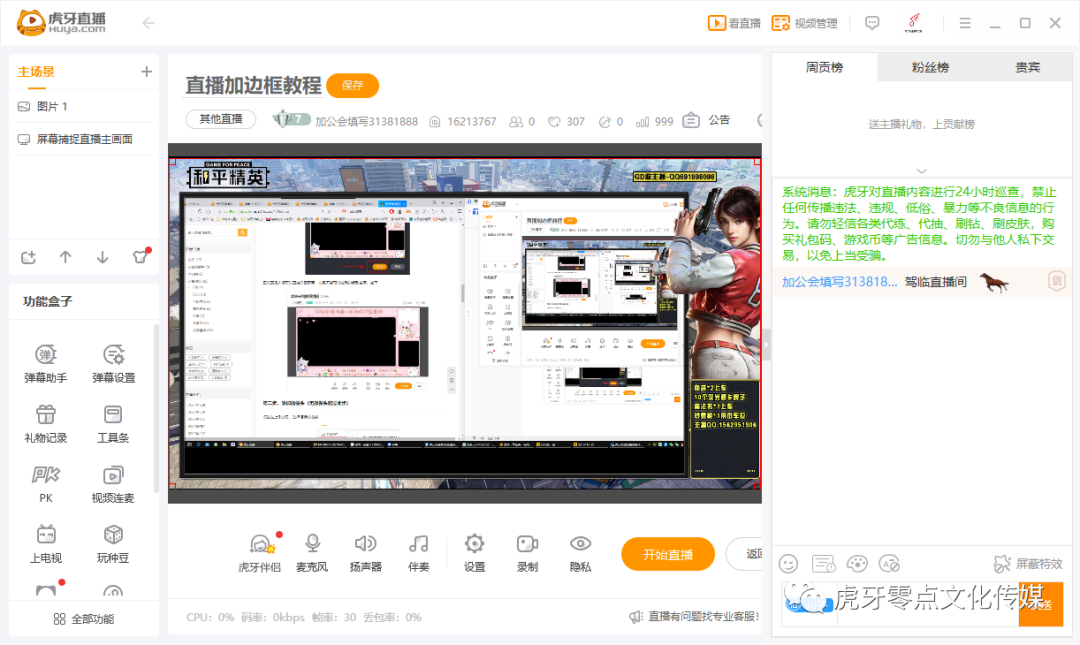This screenshot has height=645, width=1080.
Task: Open the 工具条 toolbar option
Action: [114, 423]
